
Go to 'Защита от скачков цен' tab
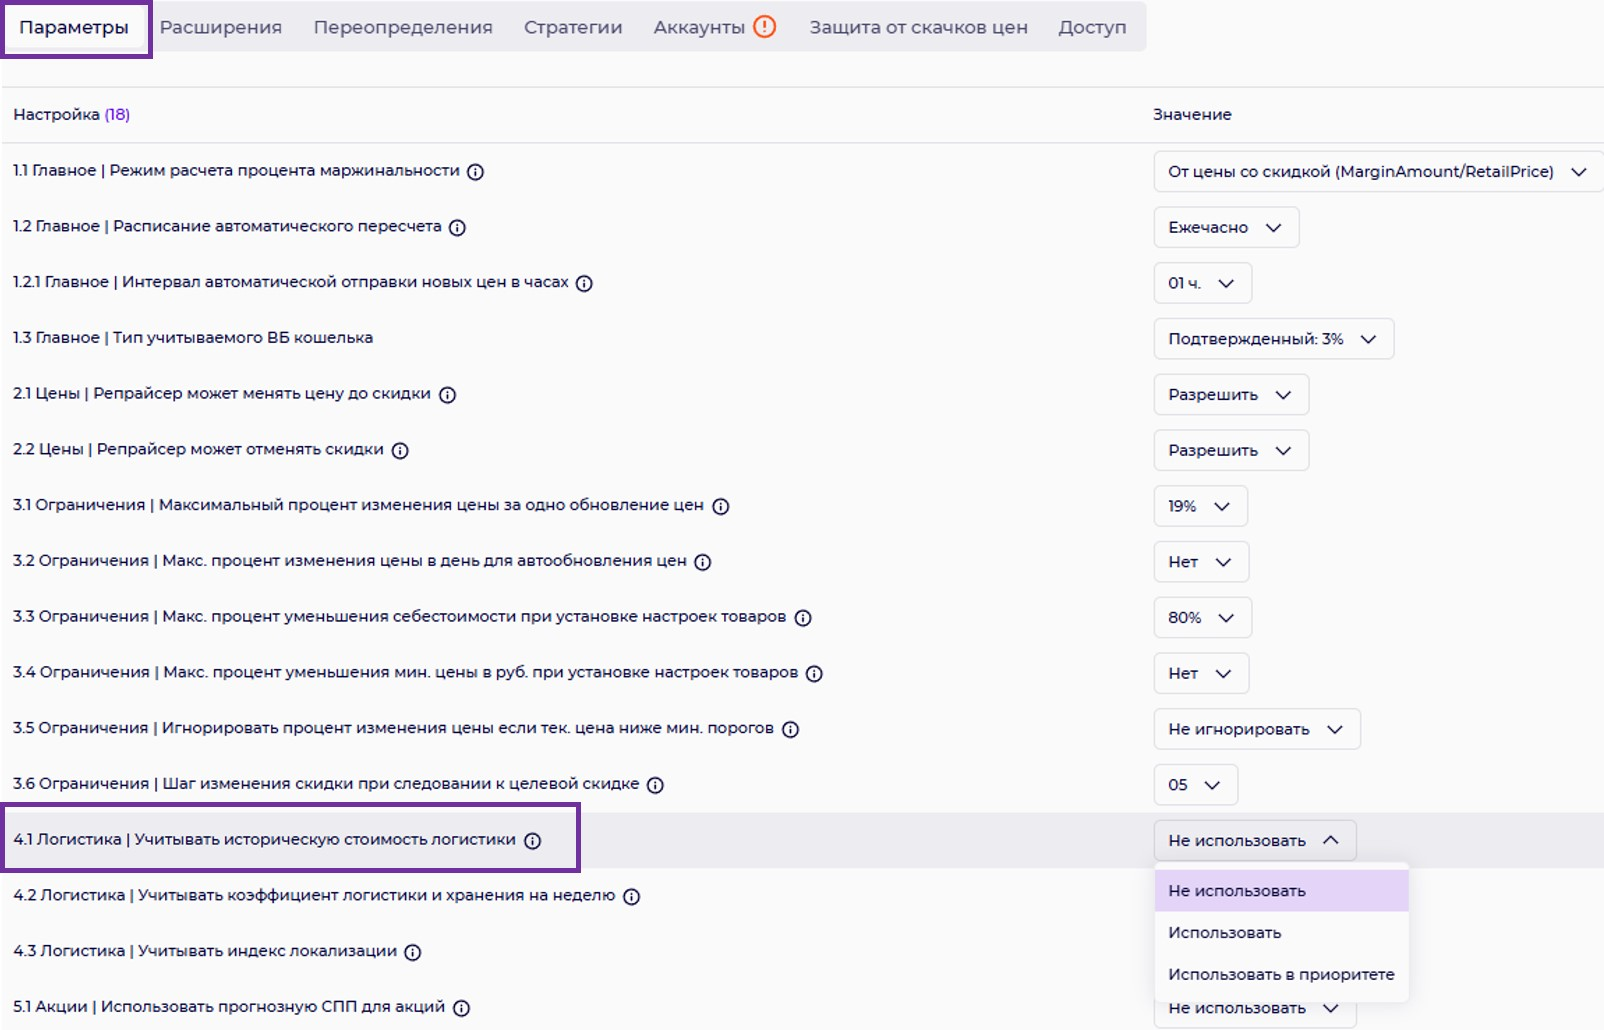coord(918,28)
